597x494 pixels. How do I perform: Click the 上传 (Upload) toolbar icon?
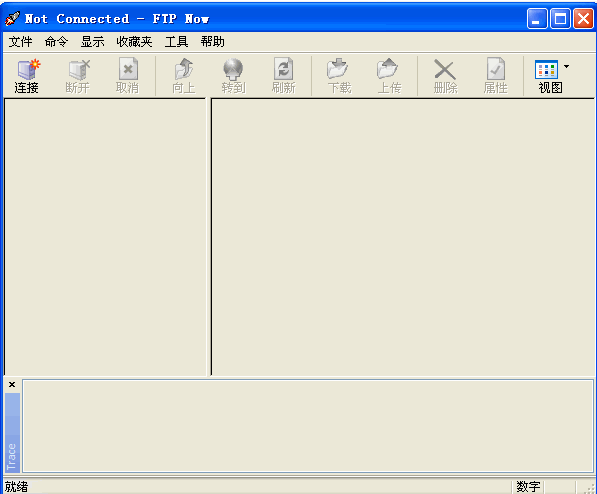click(387, 69)
